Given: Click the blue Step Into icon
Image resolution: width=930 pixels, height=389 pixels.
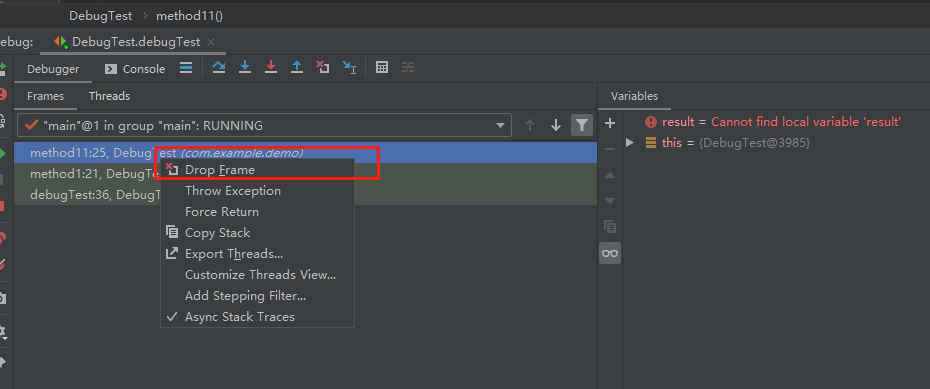Looking at the screenshot, I should [x=245, y=68].
